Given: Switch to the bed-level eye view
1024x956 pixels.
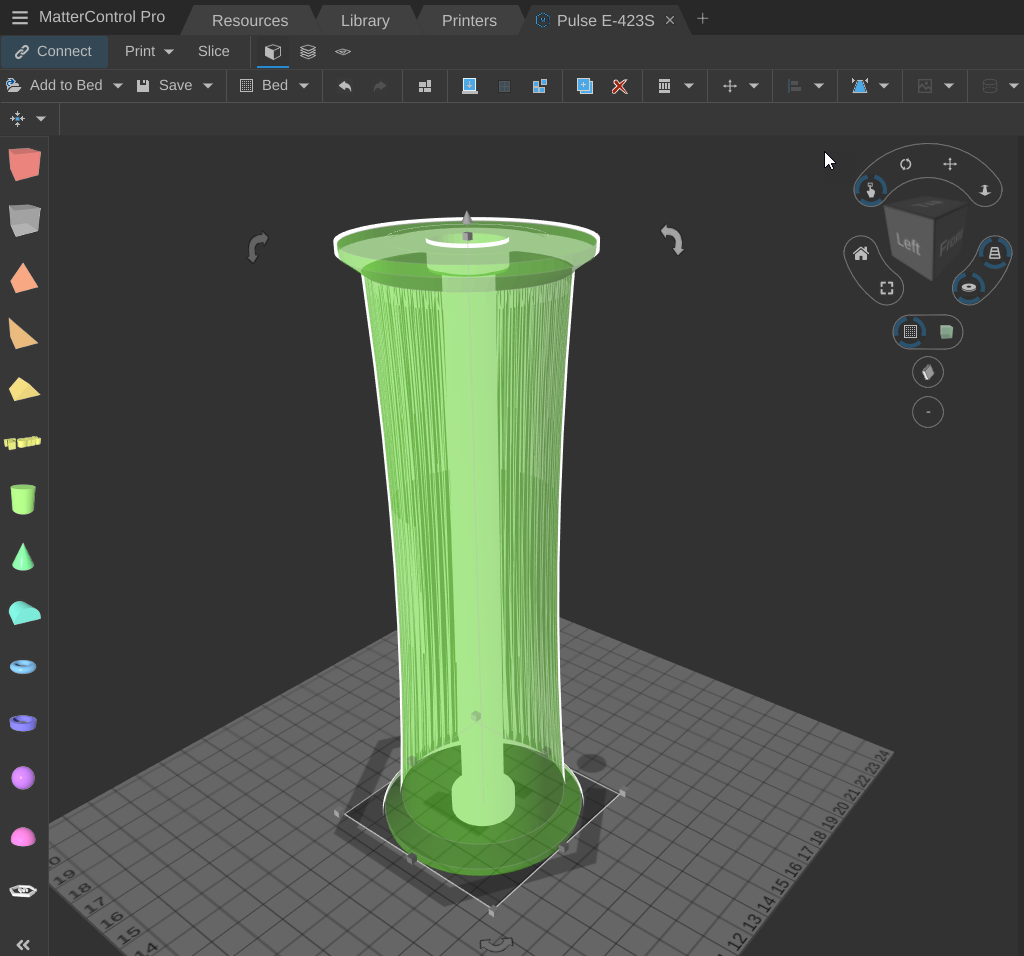Looking at the screenshot, I should click(x=343, y=52).
